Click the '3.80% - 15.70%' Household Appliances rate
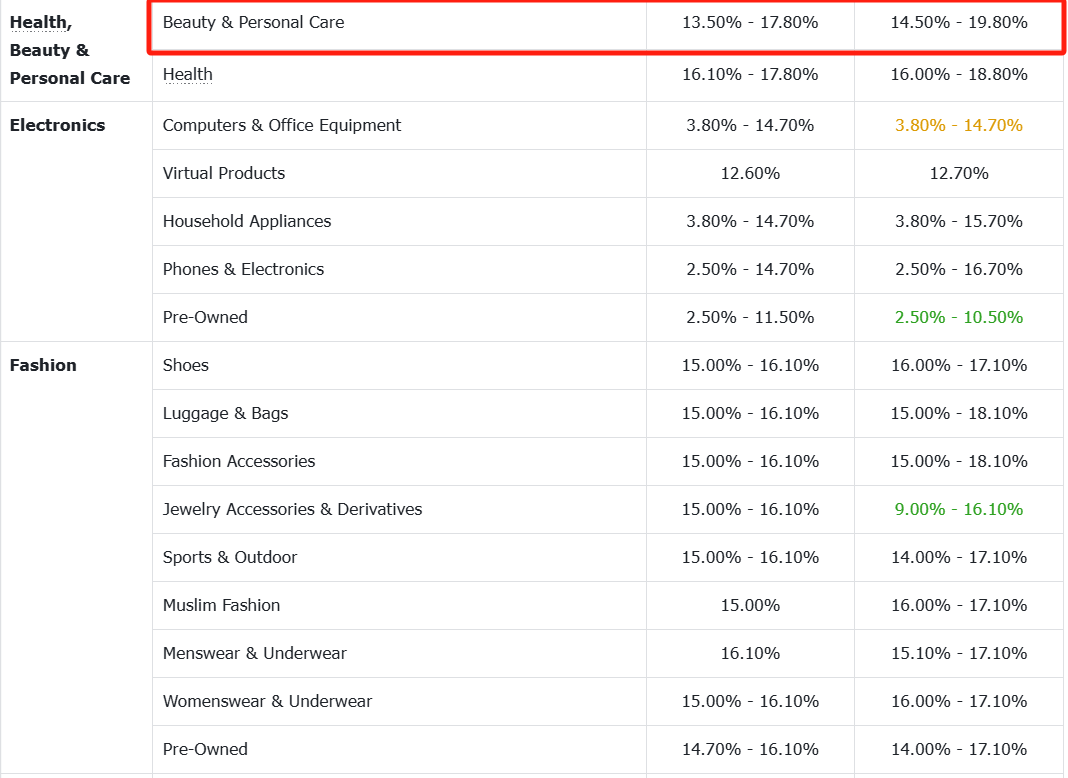The width and height of the screenshot is (1068, 778). coord(959,221)
